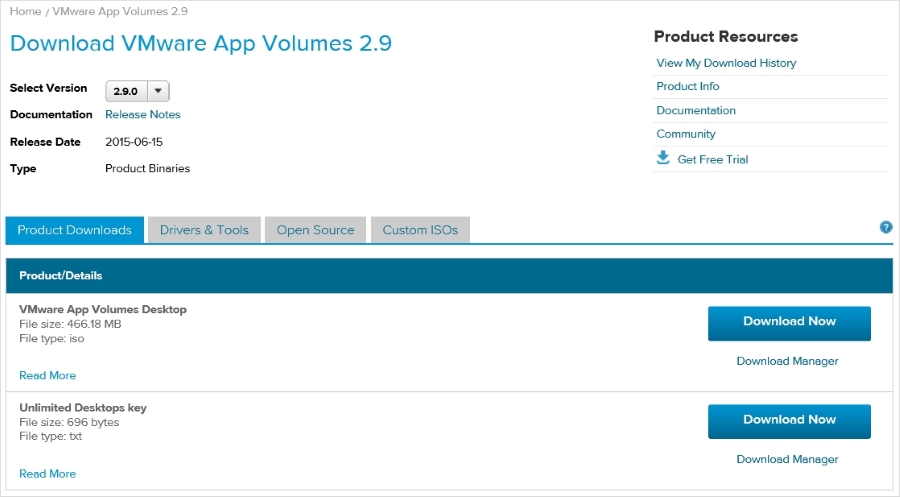Viewport: 900px width, 497px height.
Task: Download Now for VMware App Volumes Desktop
Action: coord(789,323)
